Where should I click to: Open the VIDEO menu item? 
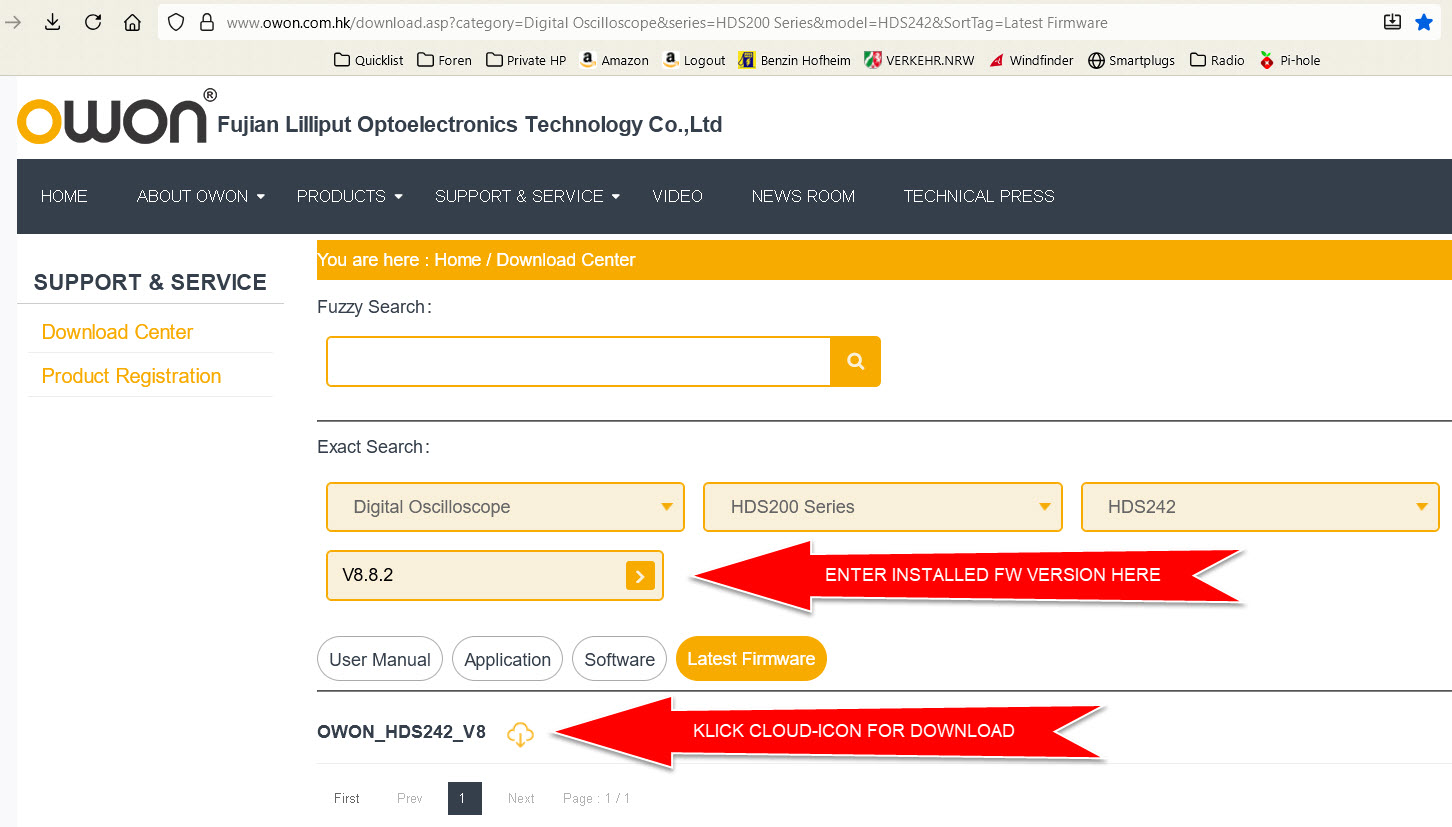tap(677, 196)
